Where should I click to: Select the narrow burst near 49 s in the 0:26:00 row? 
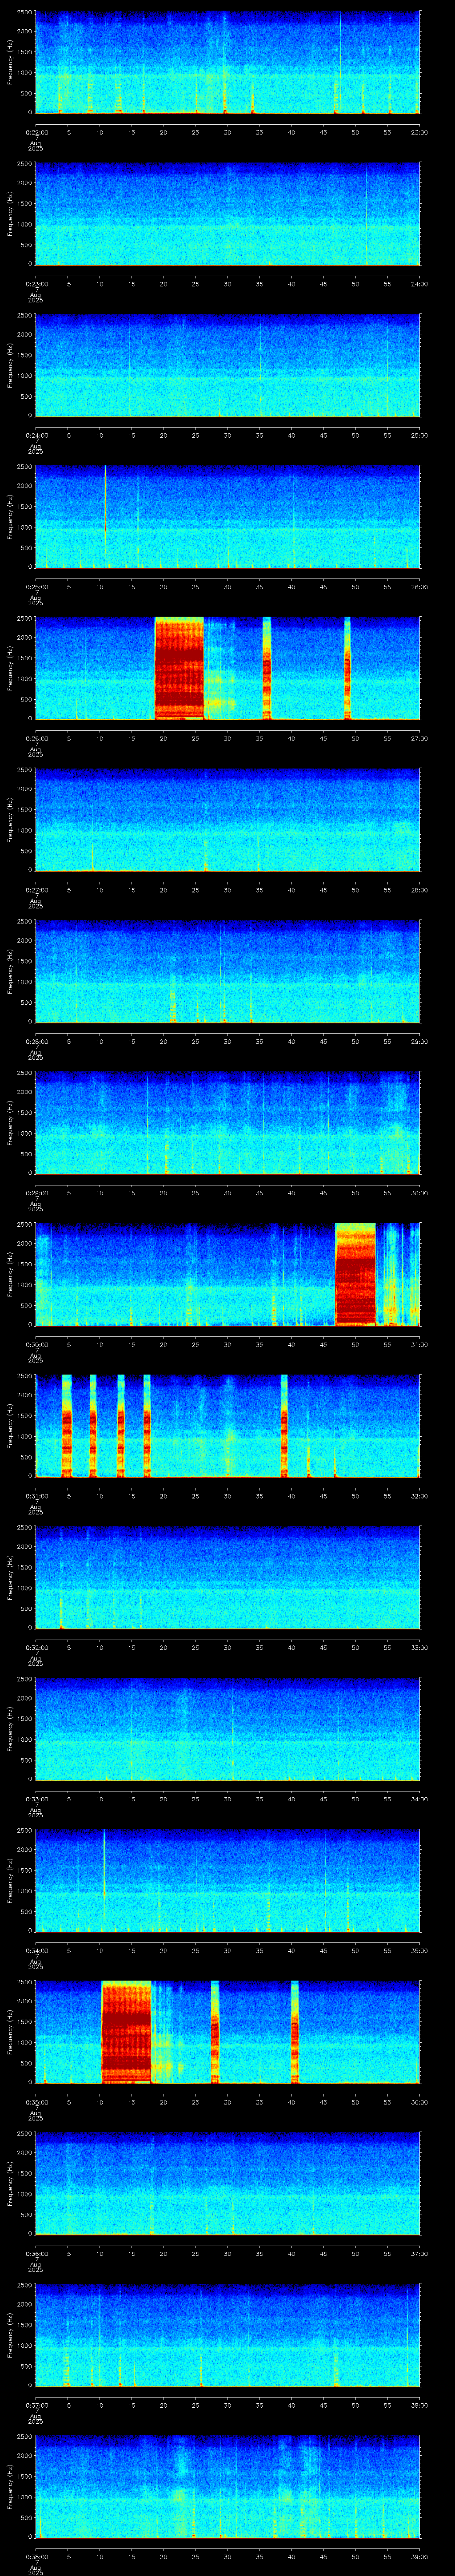[347, 668]
